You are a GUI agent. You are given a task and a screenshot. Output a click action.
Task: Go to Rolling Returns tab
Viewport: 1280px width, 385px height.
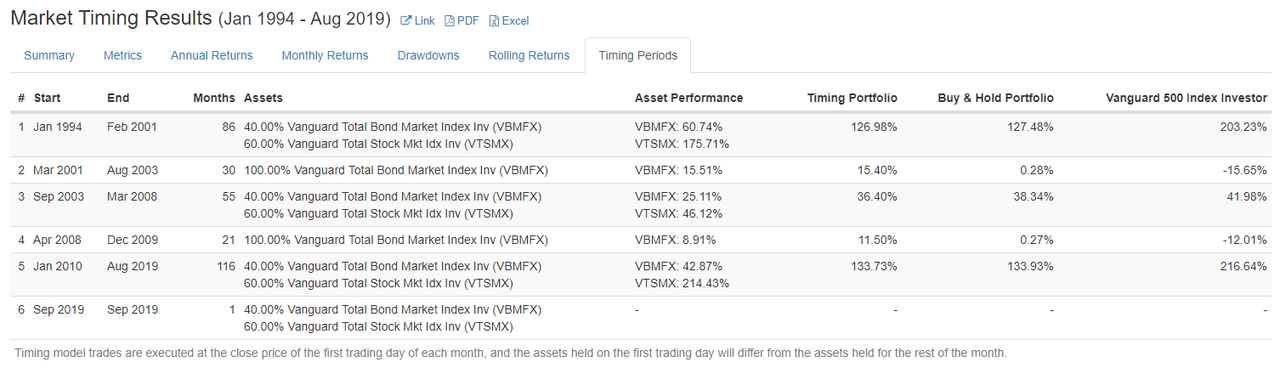pos(529,56)
